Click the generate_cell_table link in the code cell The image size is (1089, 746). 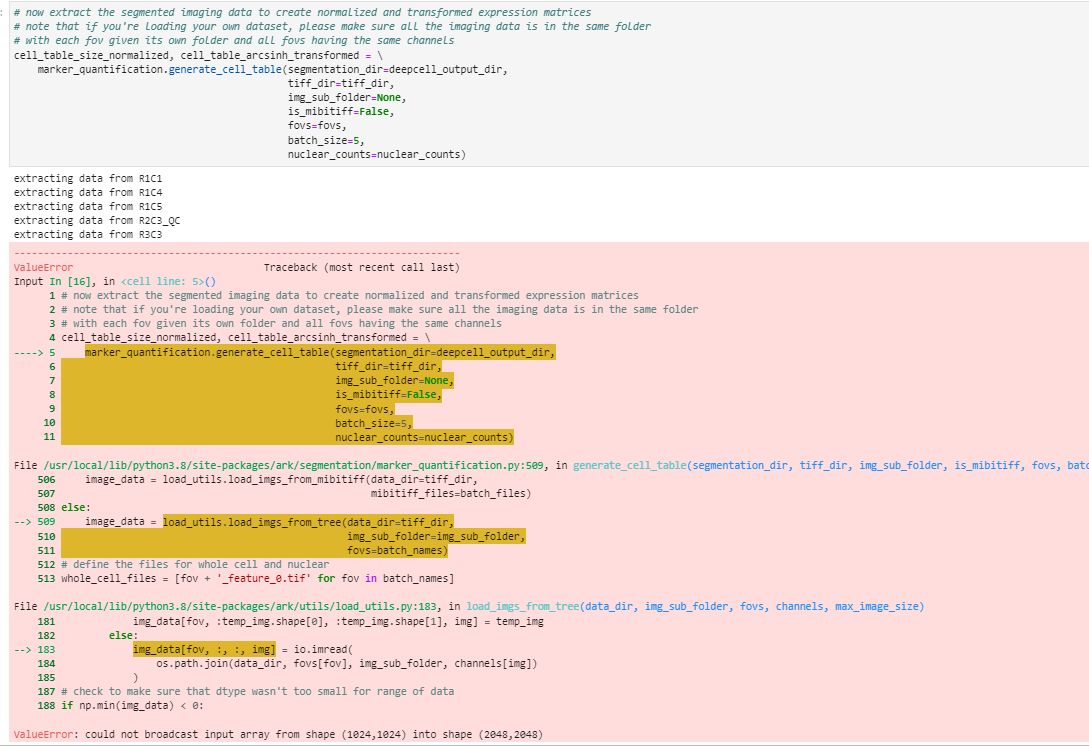click(x=225, y=69)
